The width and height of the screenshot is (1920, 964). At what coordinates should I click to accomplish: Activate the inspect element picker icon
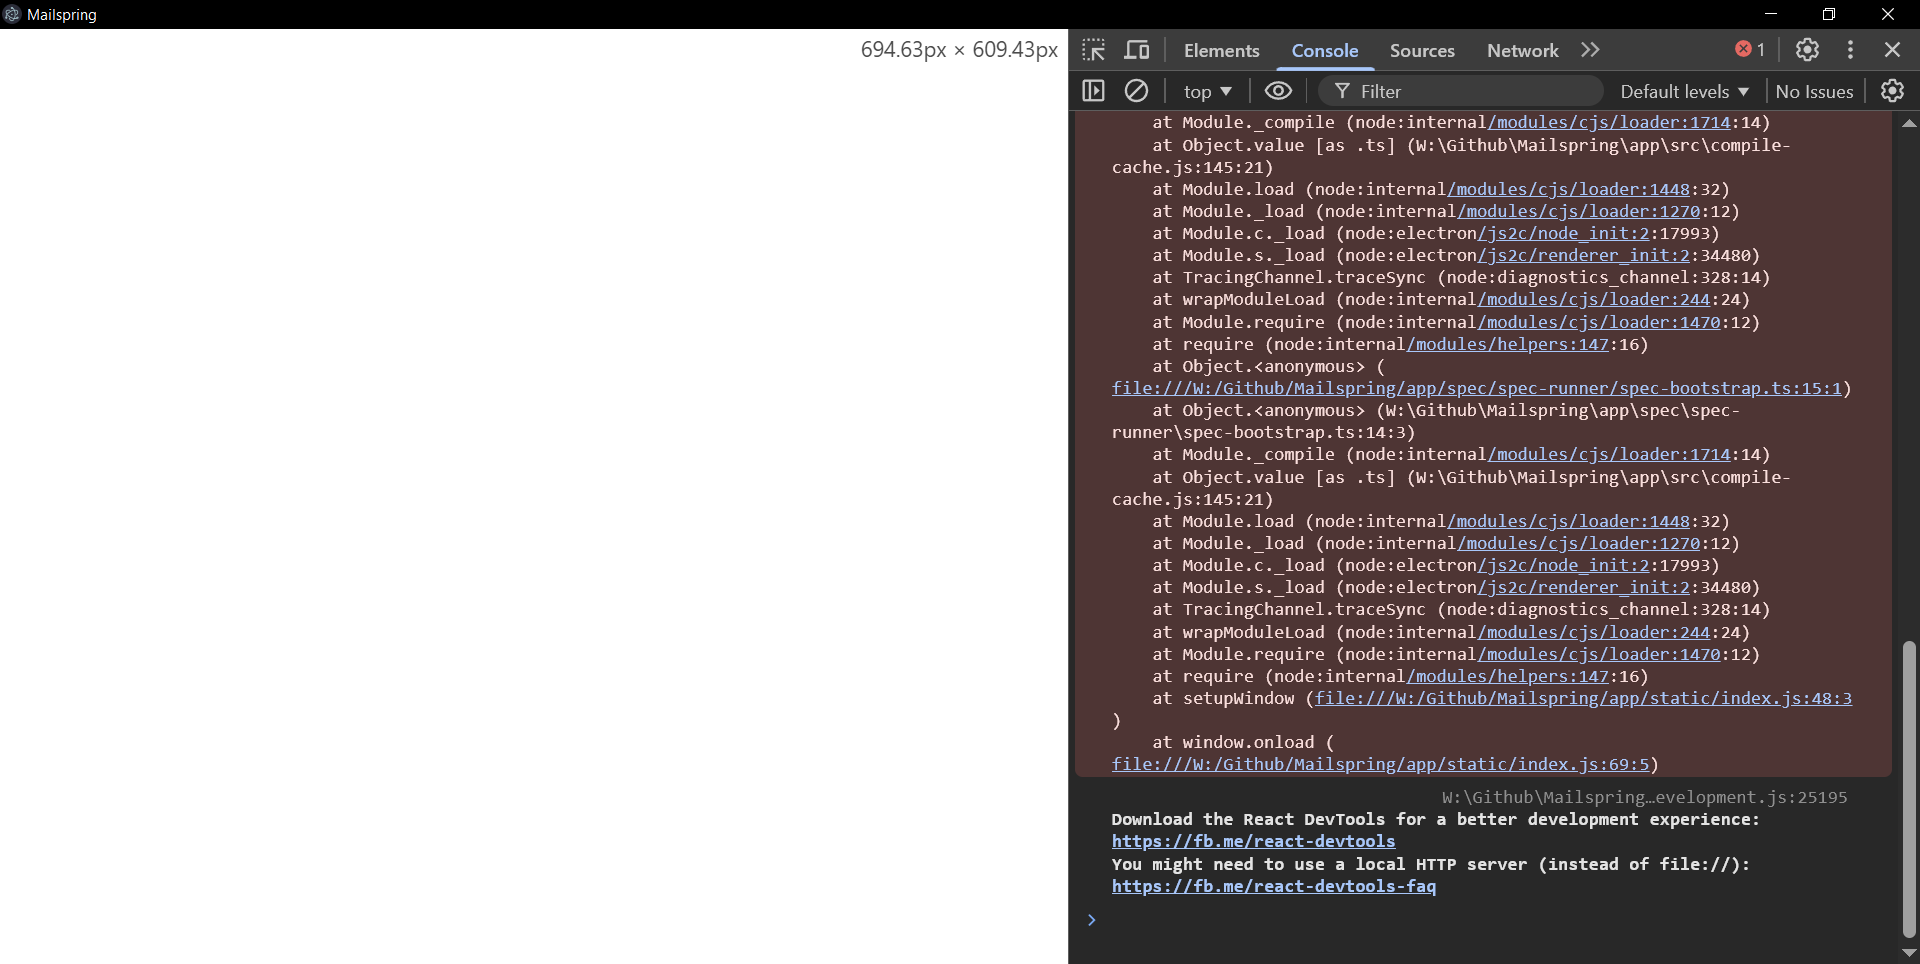point(1093,50)
